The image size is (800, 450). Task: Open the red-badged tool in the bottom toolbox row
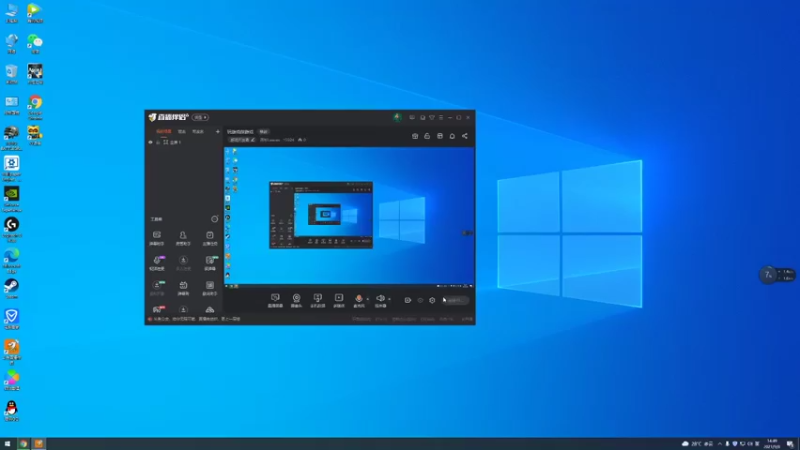click(158, 309)
